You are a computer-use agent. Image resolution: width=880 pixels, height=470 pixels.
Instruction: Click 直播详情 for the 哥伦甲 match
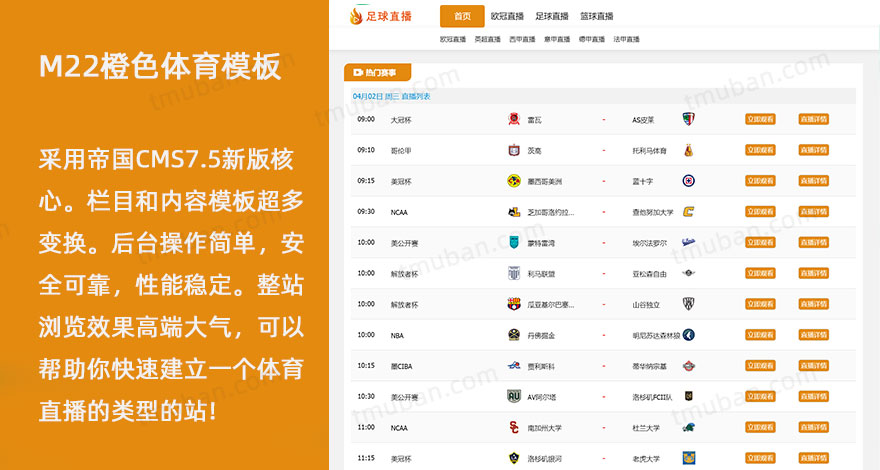click(x=813, y=150)
